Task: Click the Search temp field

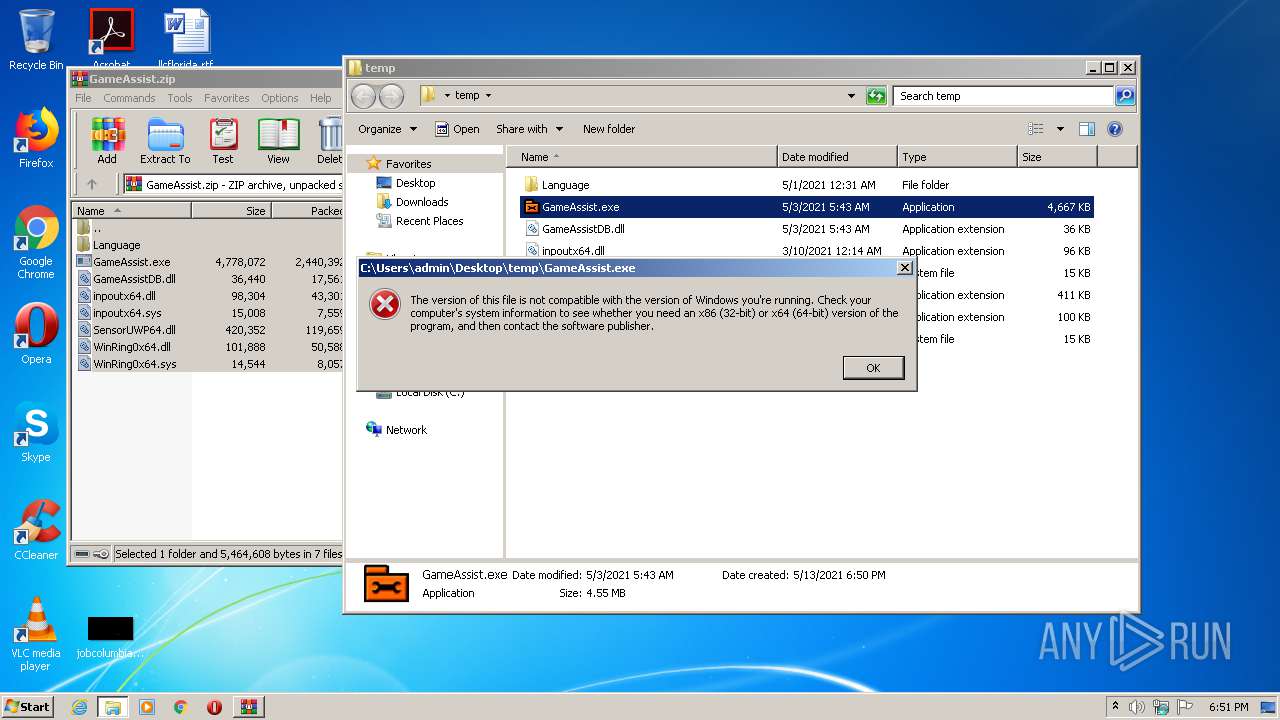Action: coord(1003,96)
